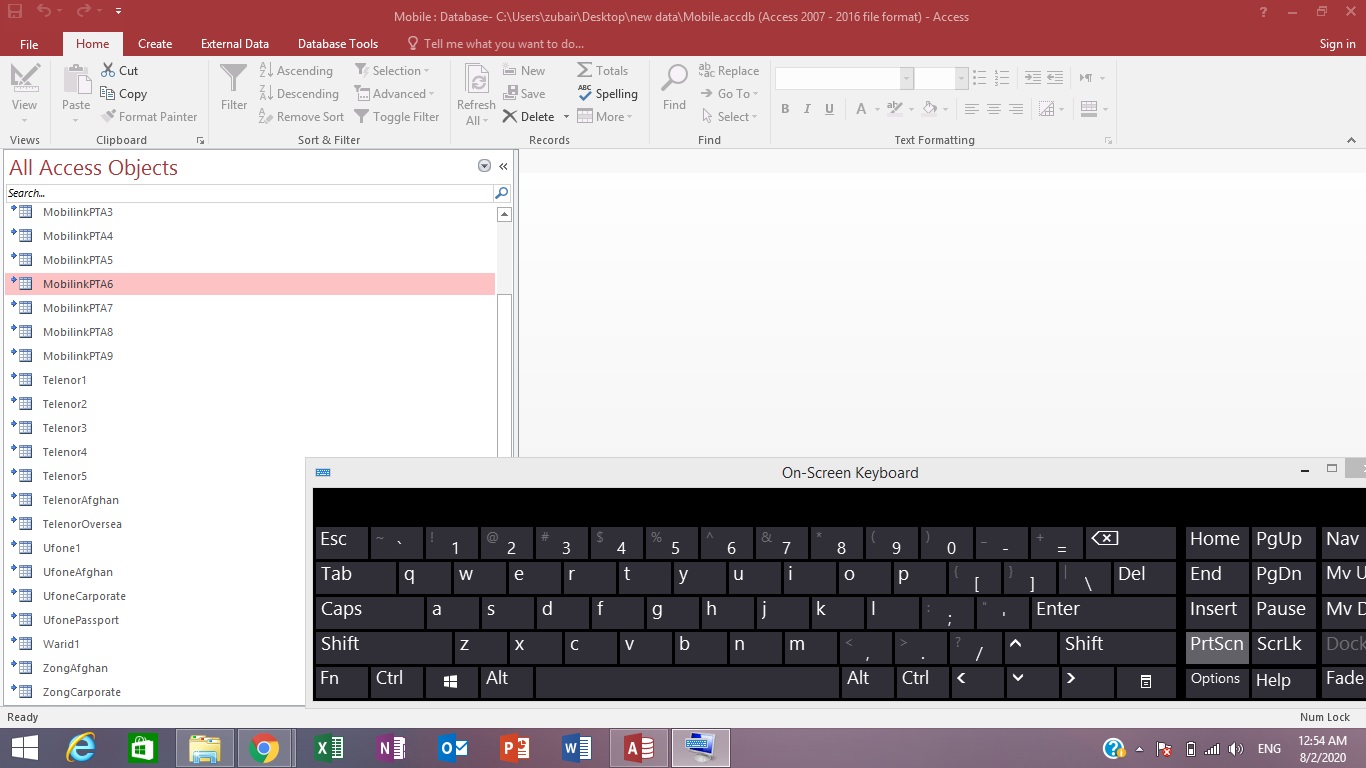
Task: Toggle left Shift key on On-Screen Keyboard
Action: coord(384,647)
